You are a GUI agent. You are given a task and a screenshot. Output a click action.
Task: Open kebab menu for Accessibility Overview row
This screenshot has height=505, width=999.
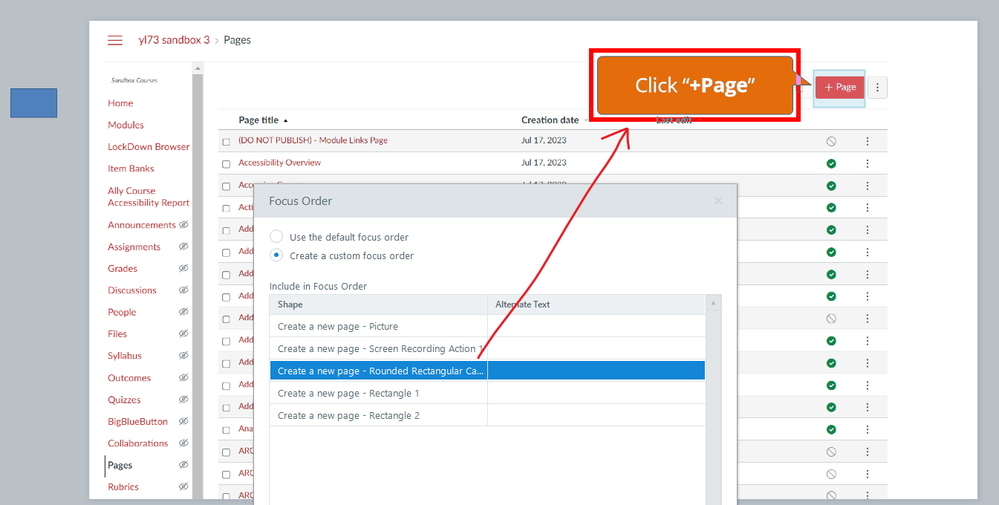pos(867,164)
